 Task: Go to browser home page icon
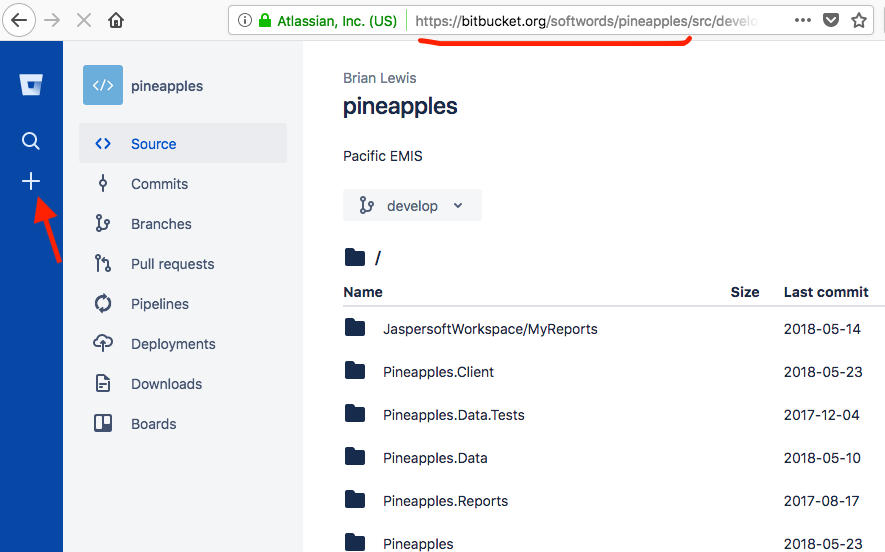pyautogui.click(x=116, y=20)
